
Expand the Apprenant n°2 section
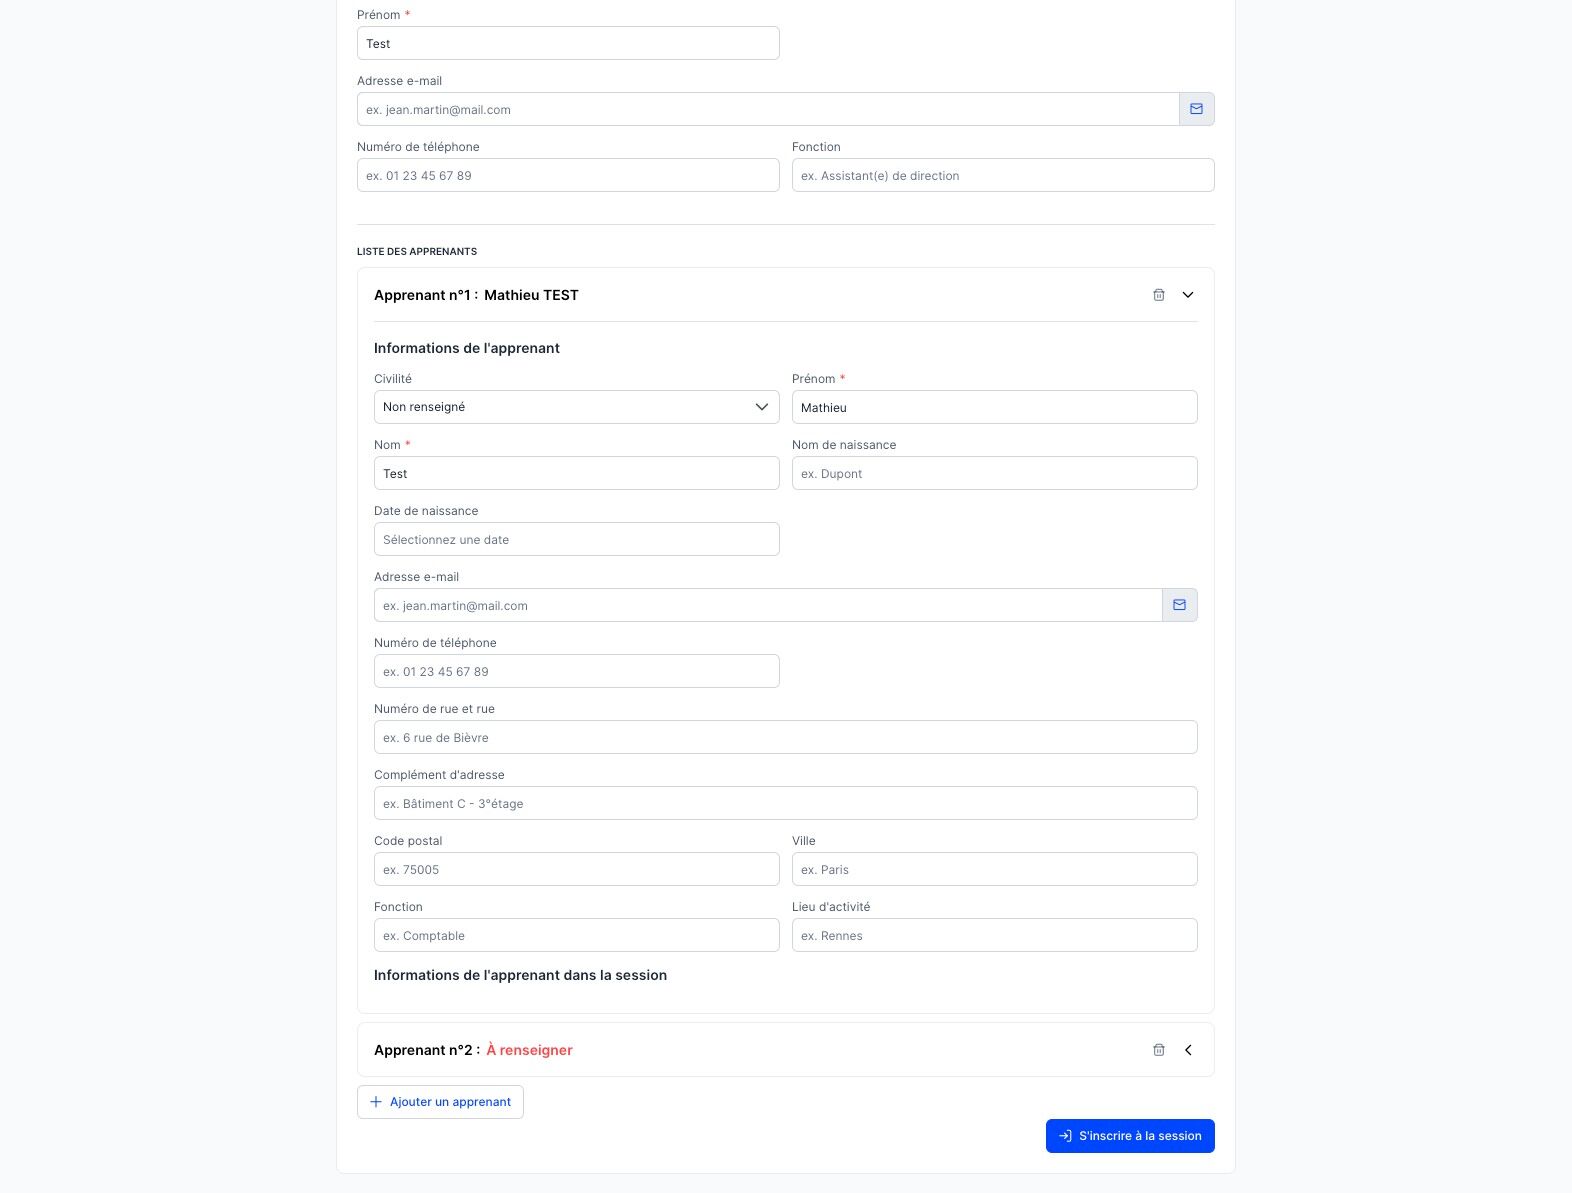click(1188, 1050)
